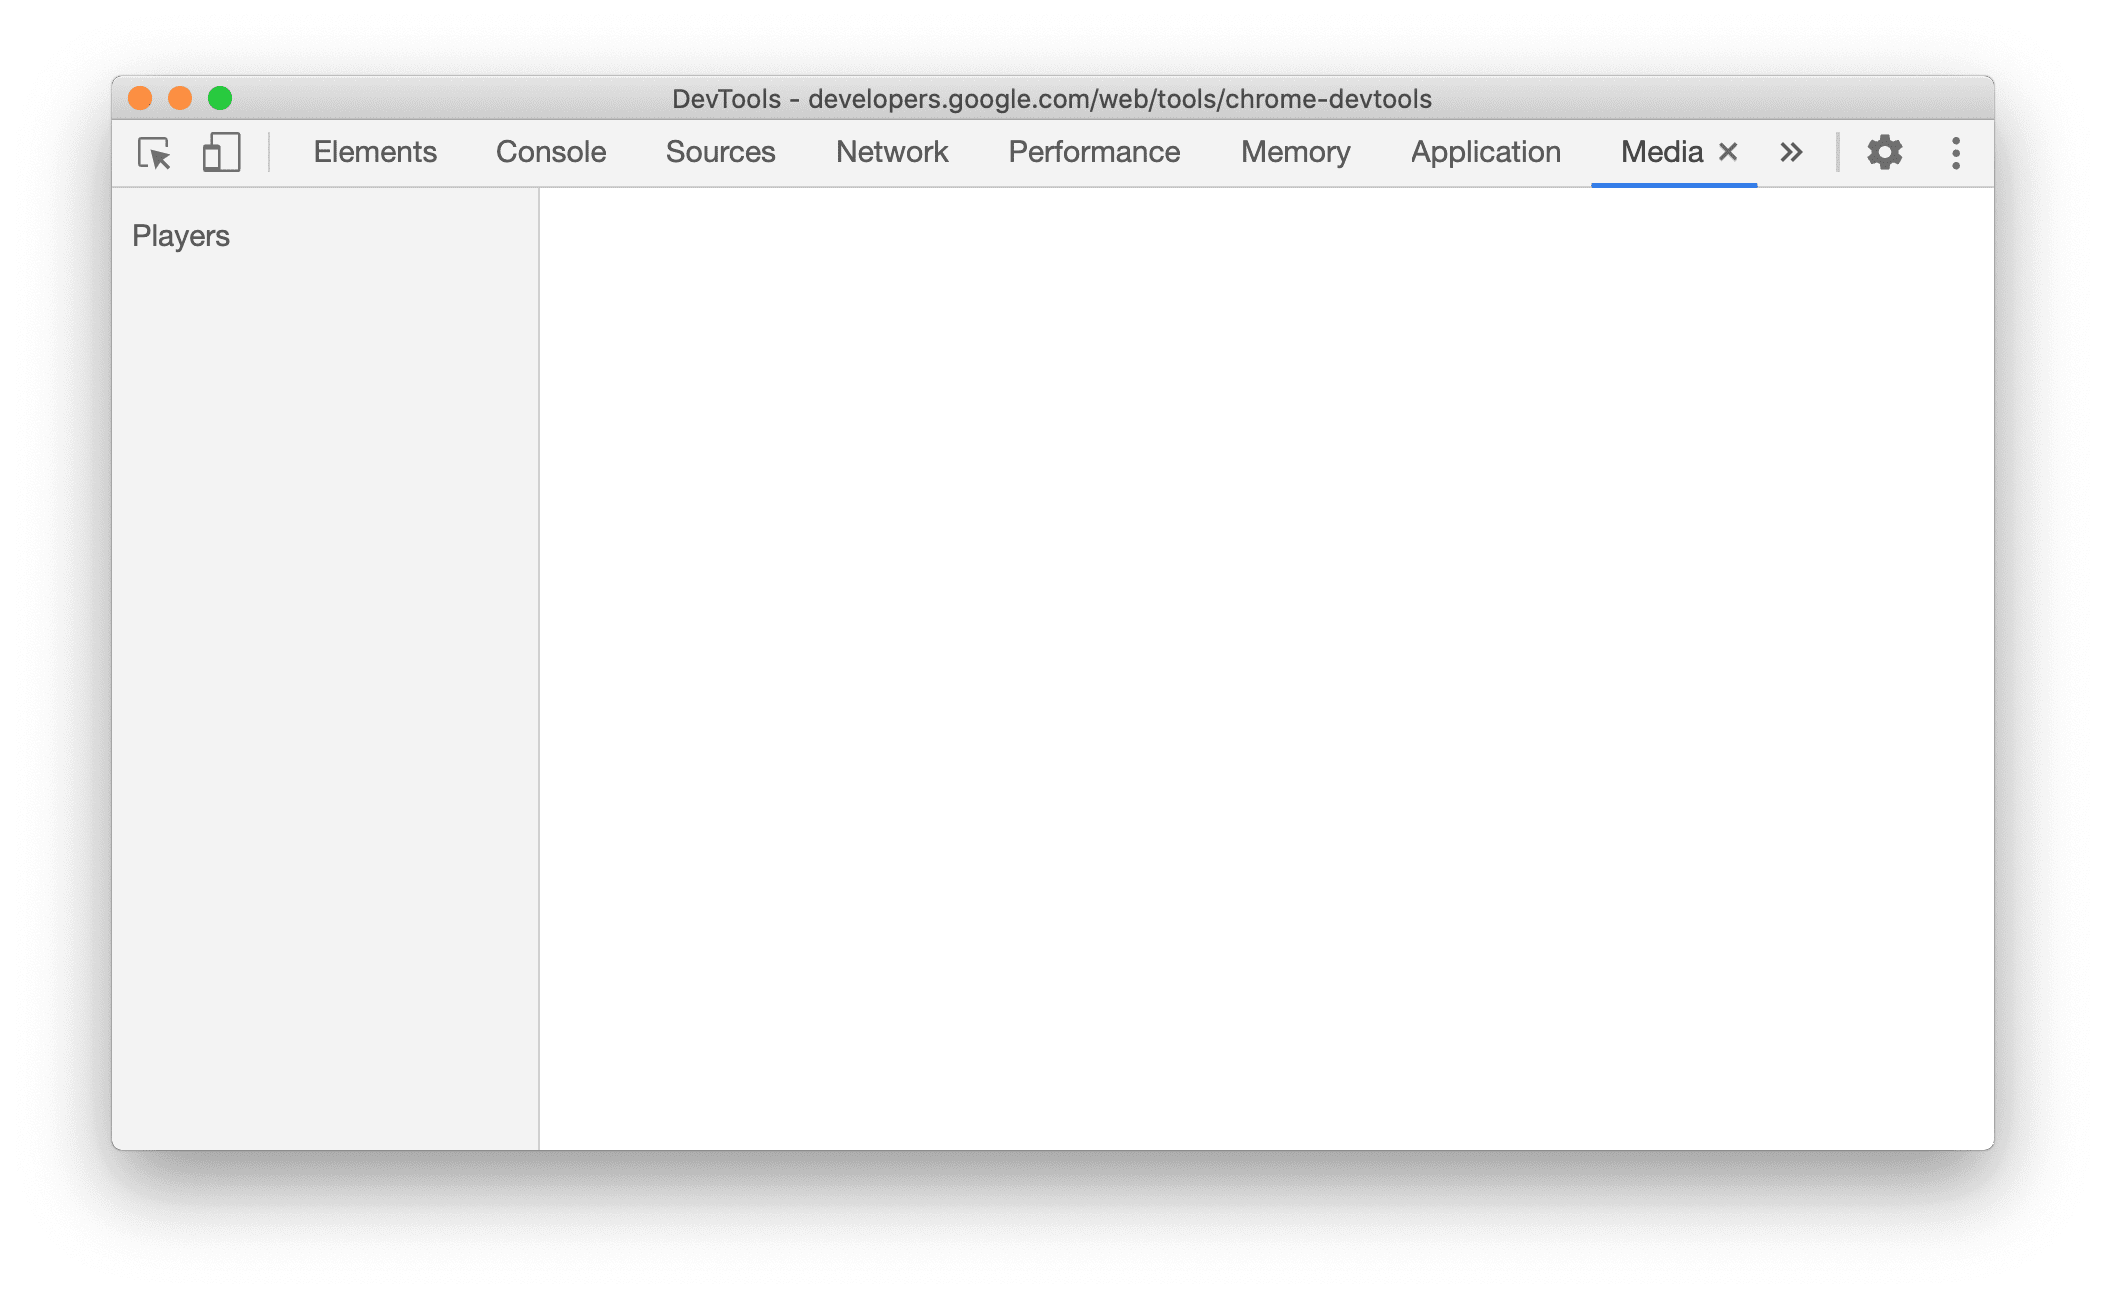
Task: Expand the Application panel section
Action: click(x=1485, y=152)
